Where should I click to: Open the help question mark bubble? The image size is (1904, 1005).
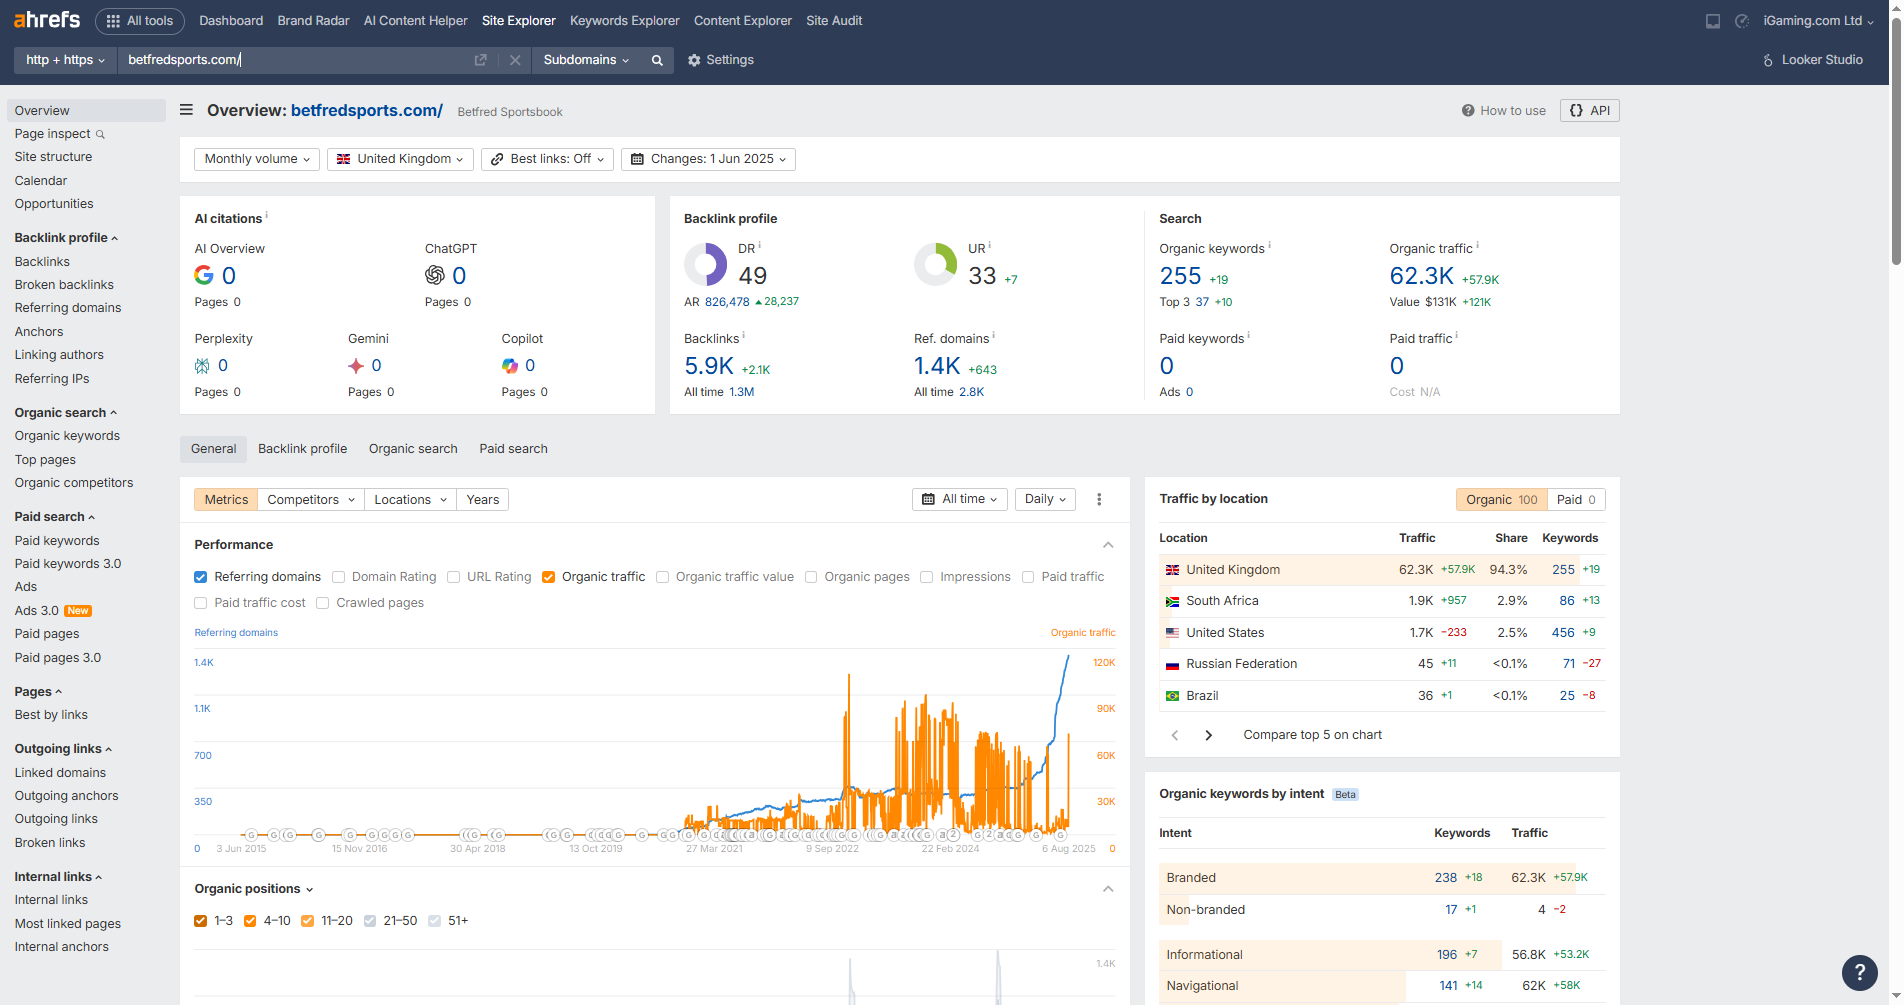(1859, 971)
